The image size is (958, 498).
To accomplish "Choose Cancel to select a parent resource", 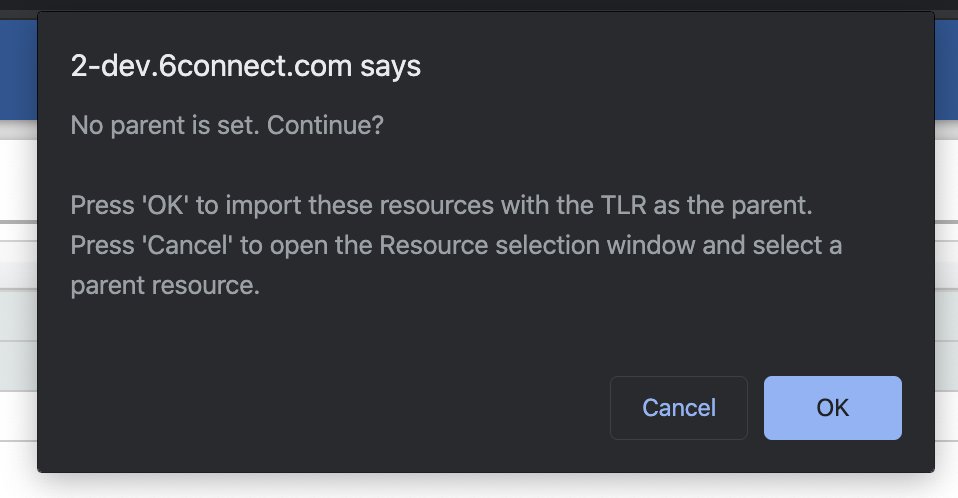I will 679,408.
